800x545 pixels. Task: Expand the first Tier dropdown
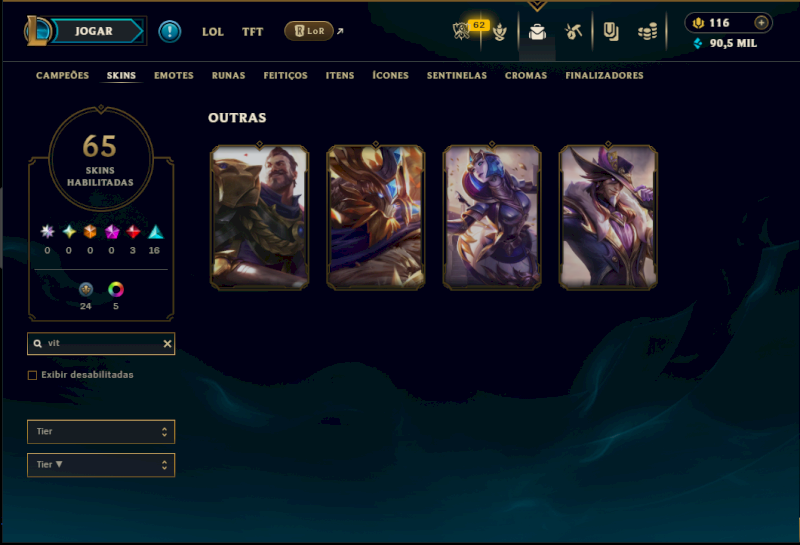(x=101, y=432)
